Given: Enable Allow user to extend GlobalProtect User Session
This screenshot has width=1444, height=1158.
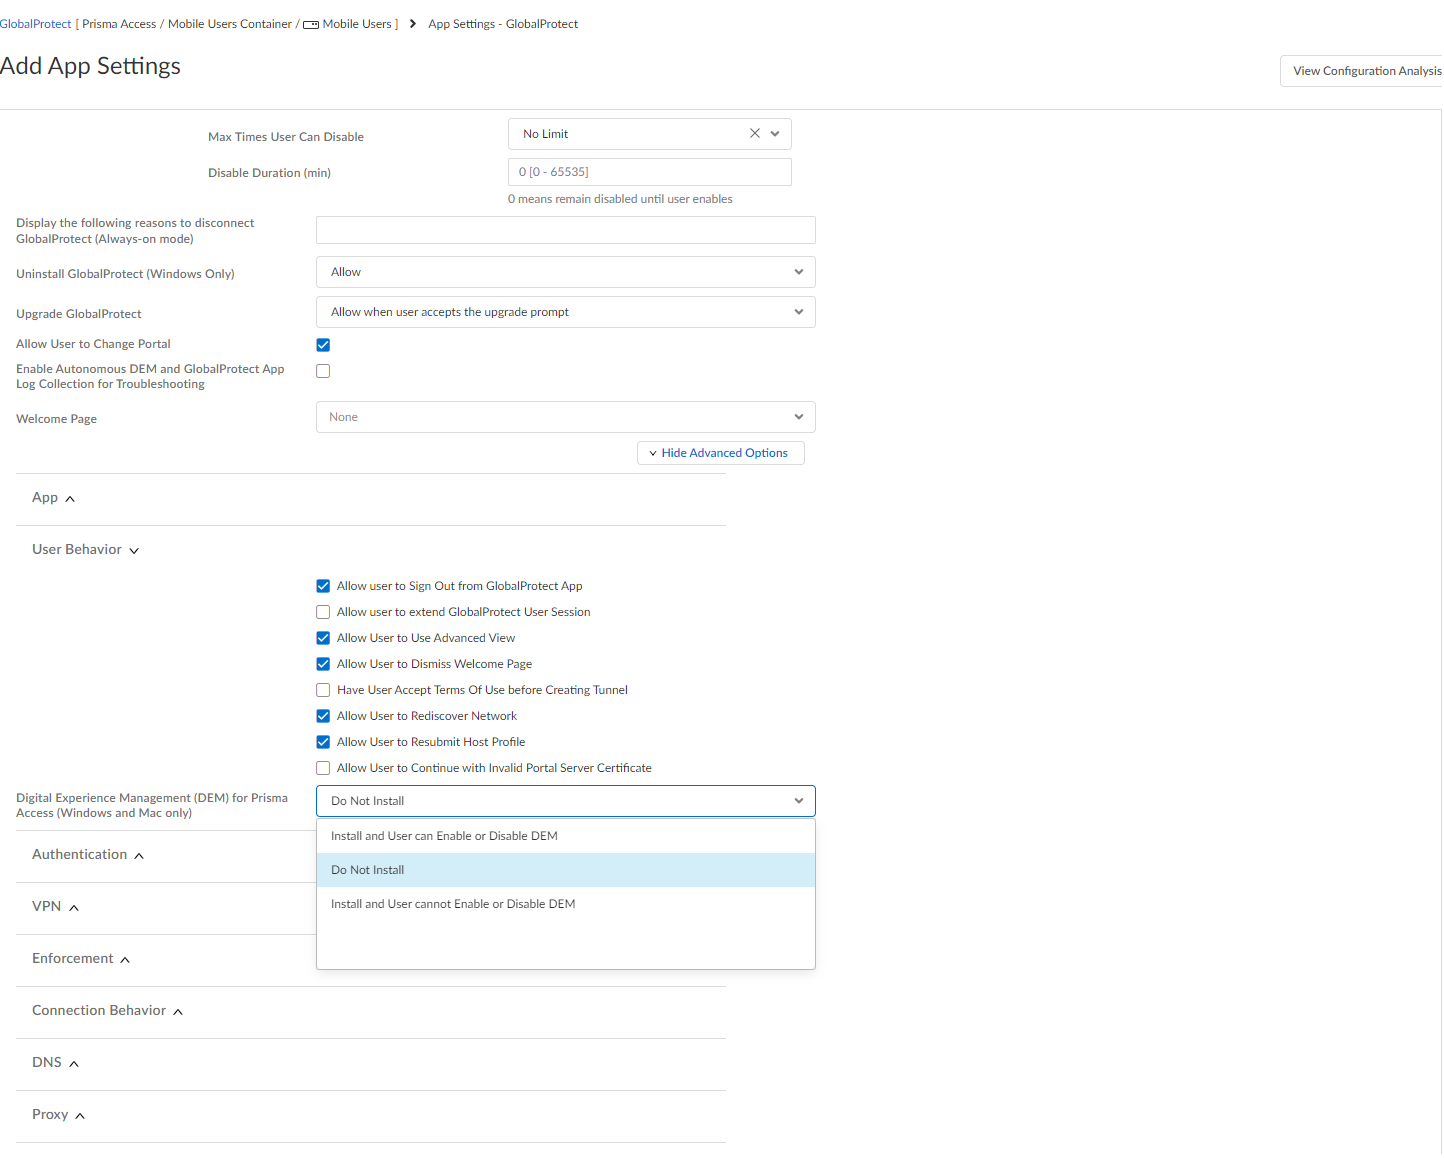Looking at the screenshot, I should click(323, 612).
